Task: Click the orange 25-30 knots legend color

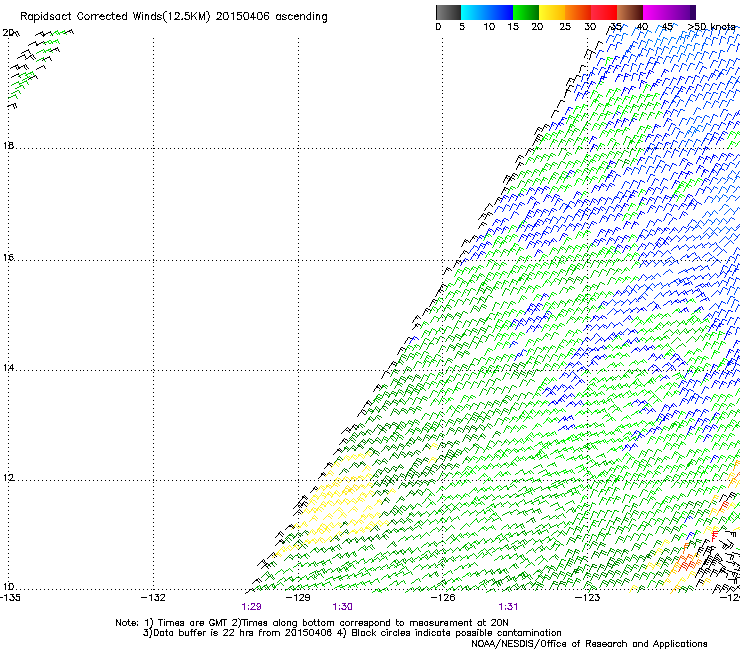Action: point(578,12)
